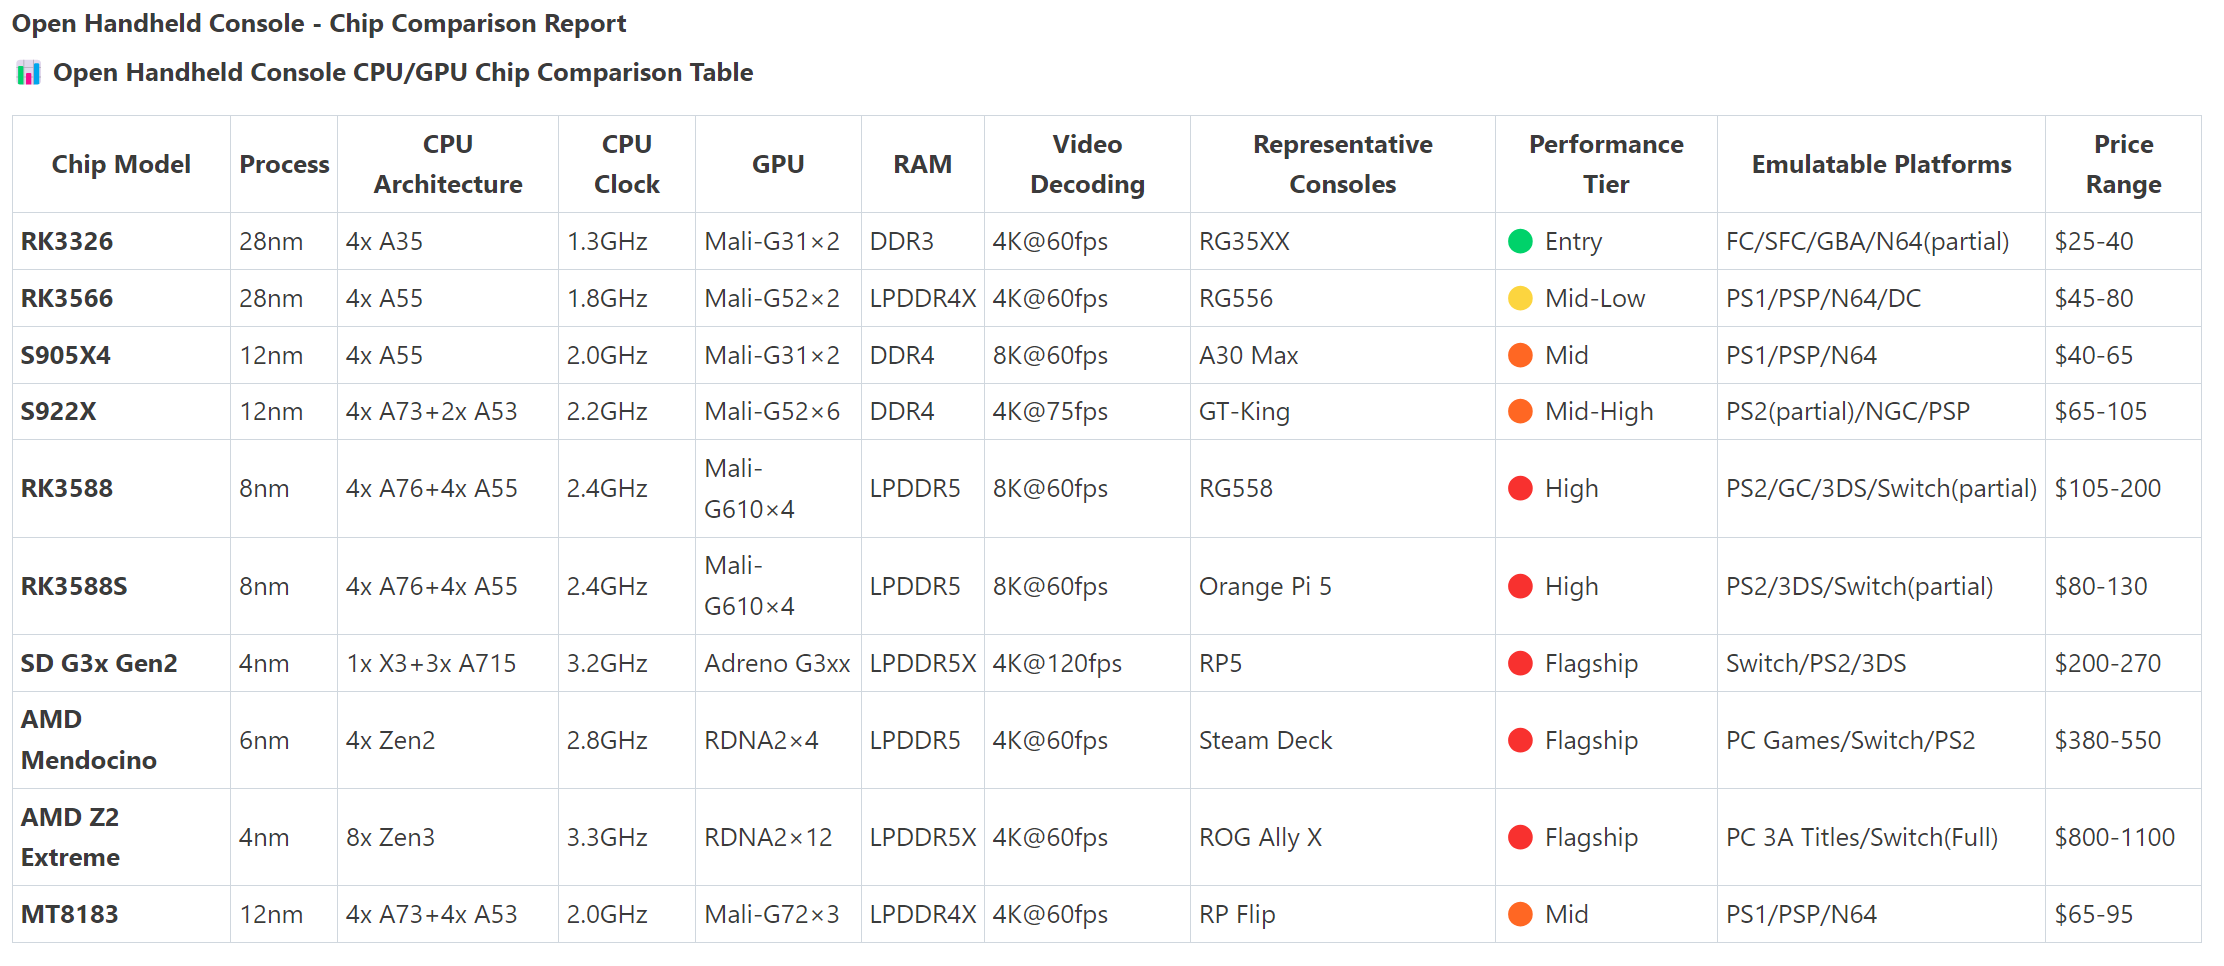
Task: Click the red Flagship dot for RP5
Action: 1520,663
